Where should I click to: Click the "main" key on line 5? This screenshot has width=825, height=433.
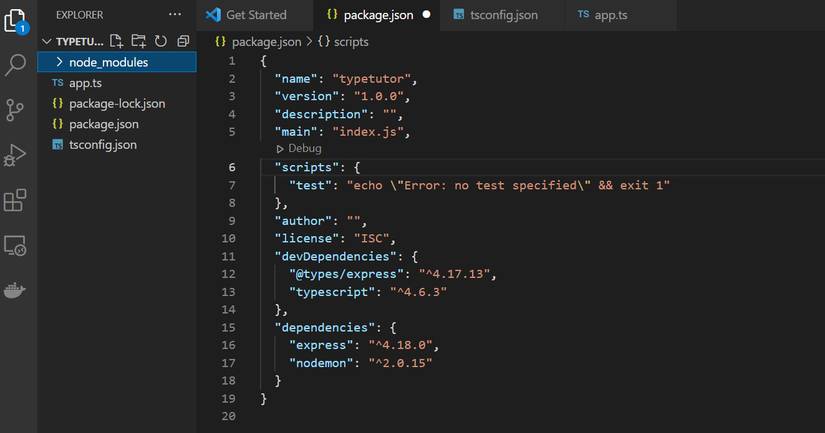pyautogui.click(x=296, y=132)
